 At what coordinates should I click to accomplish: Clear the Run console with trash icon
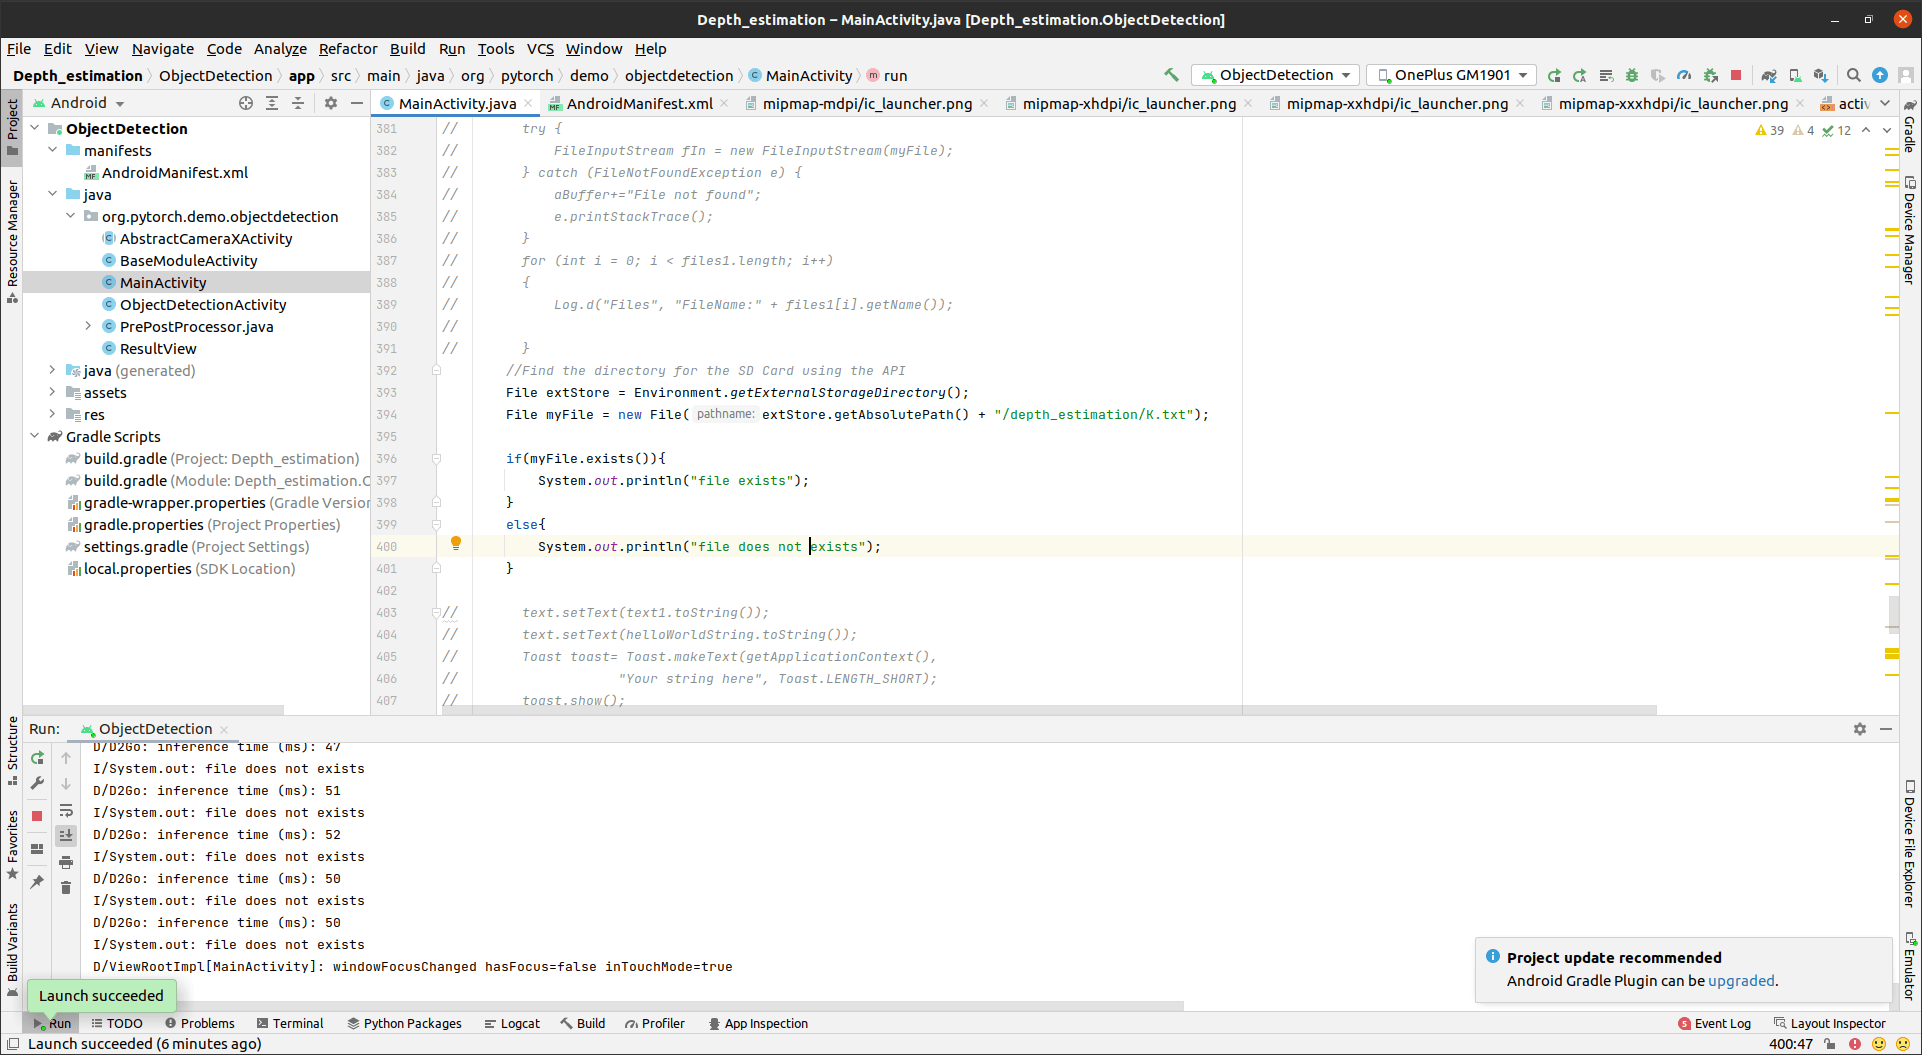point(66,888)
